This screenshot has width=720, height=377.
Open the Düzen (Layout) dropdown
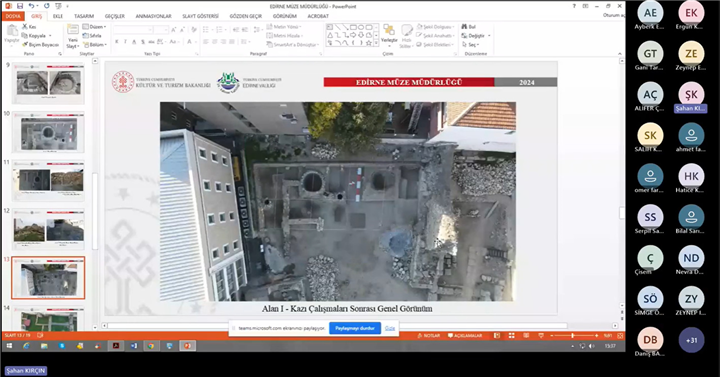click(x=95, y=27)
